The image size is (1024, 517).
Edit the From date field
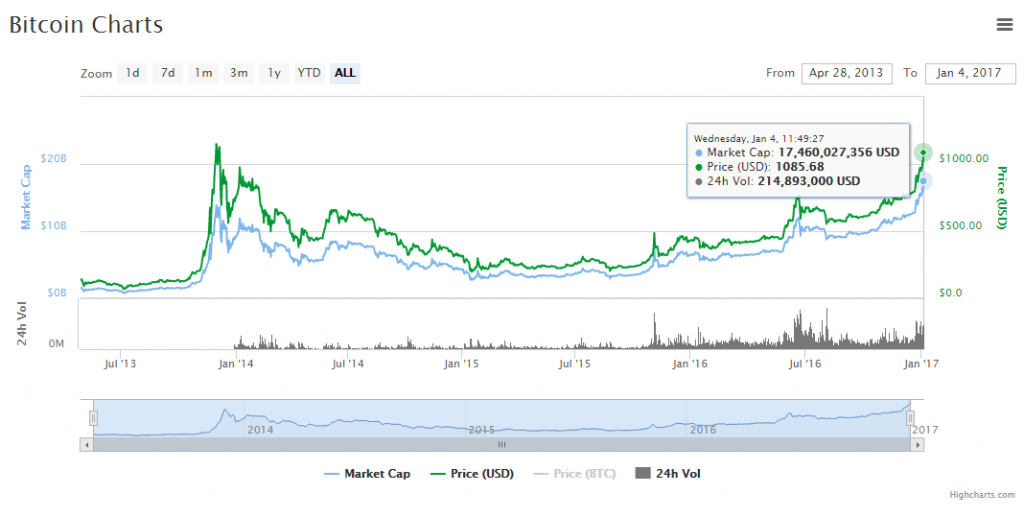846,73
